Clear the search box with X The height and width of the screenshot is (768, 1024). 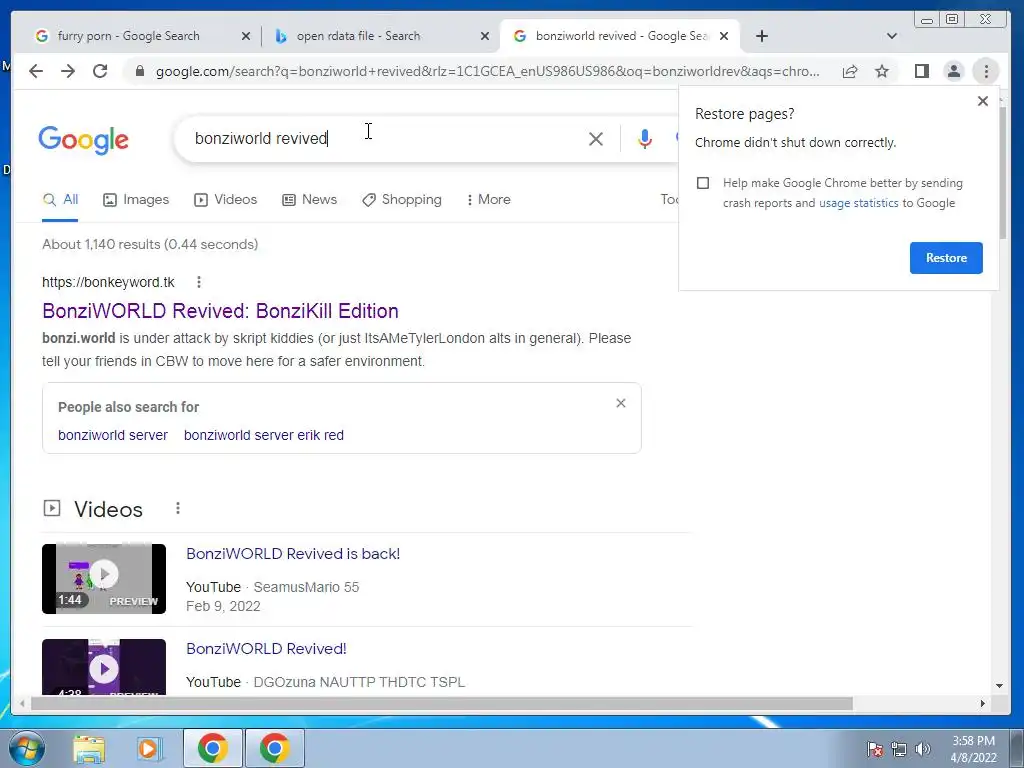coord(596,138)
